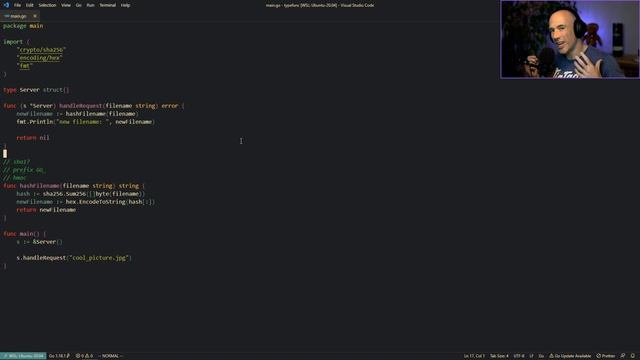
Task: Click the hex.EncodeToString call
Action: click(x=110, y=202)
